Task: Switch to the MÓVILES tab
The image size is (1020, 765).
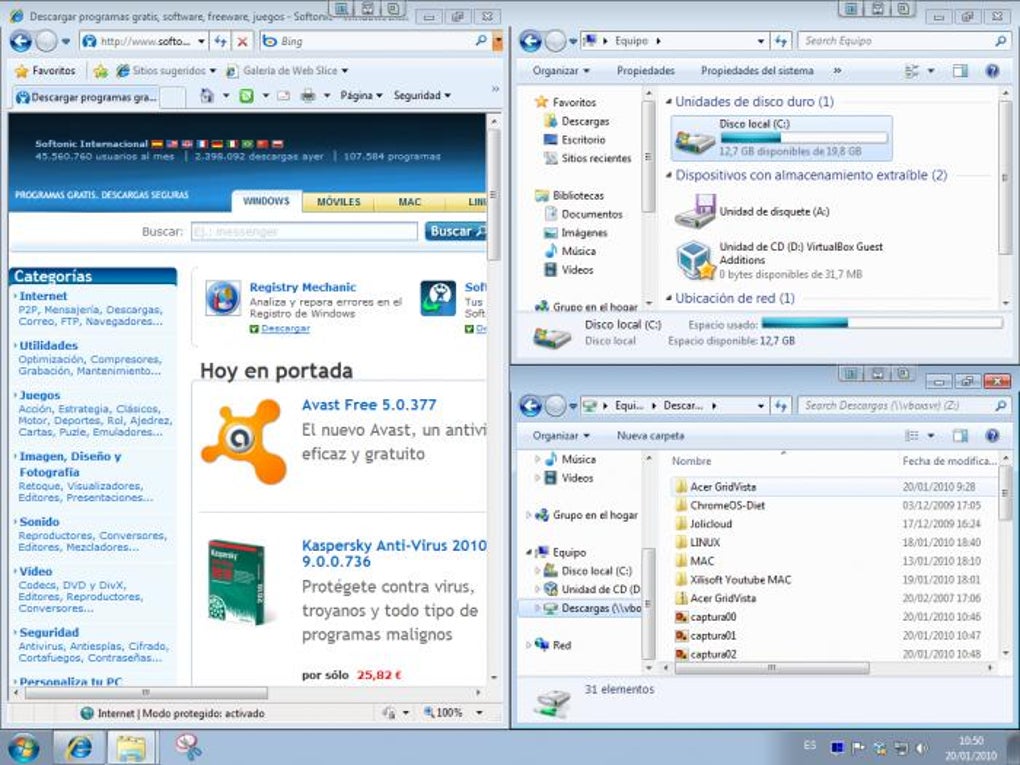Action: pyautogui.click(x=338, y=202)
